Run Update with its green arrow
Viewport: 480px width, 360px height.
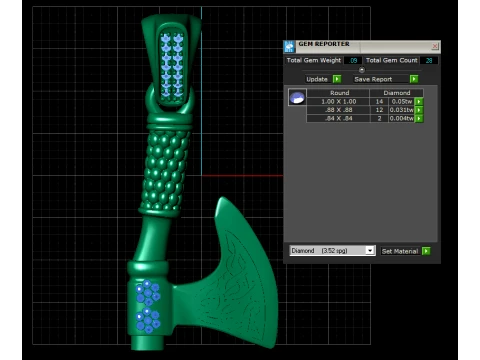pyautogui.click(x=337, y=79)
